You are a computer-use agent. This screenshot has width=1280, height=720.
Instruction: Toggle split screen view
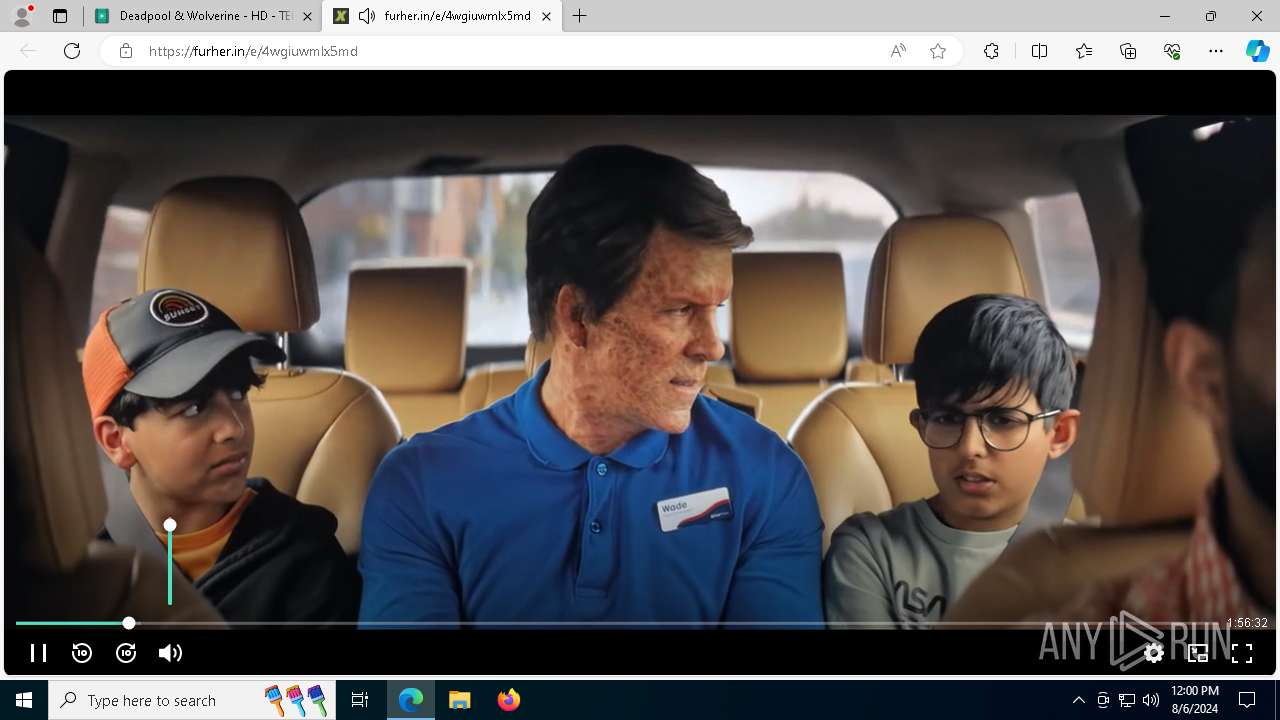1039,51
